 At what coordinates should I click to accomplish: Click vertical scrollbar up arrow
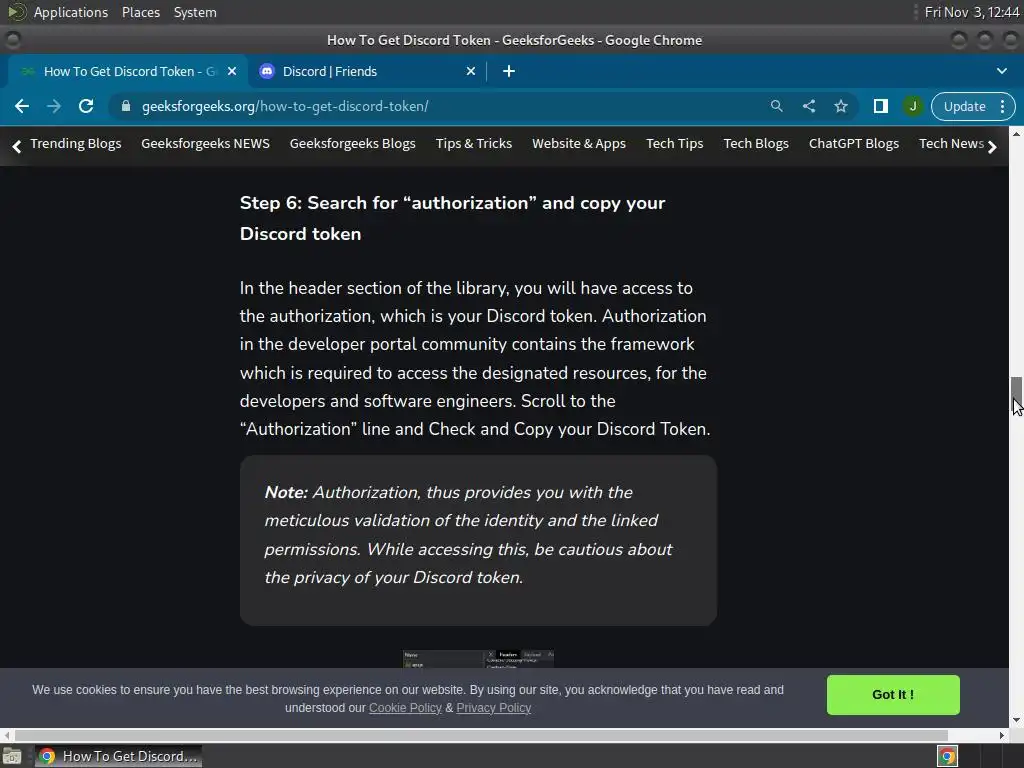[1016, 133]
